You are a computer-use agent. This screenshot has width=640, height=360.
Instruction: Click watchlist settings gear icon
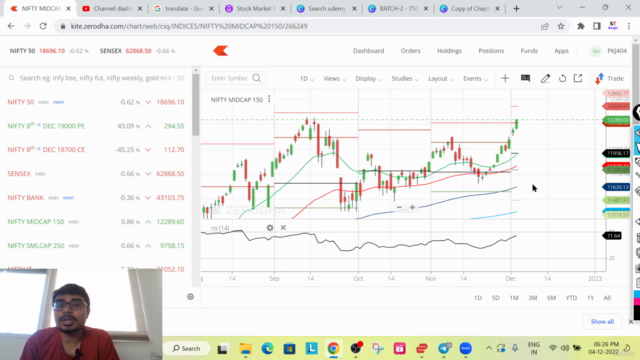click(191, 297)
